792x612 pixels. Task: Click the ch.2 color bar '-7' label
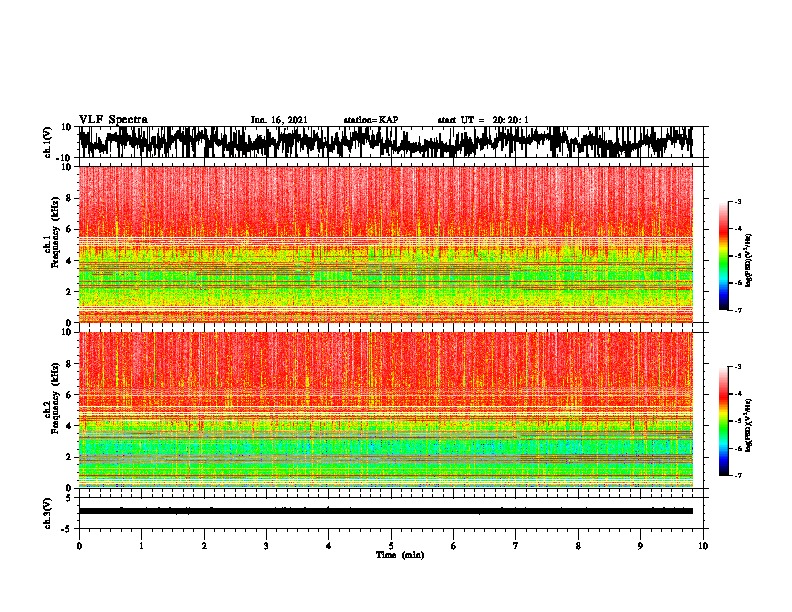(738, 476)
